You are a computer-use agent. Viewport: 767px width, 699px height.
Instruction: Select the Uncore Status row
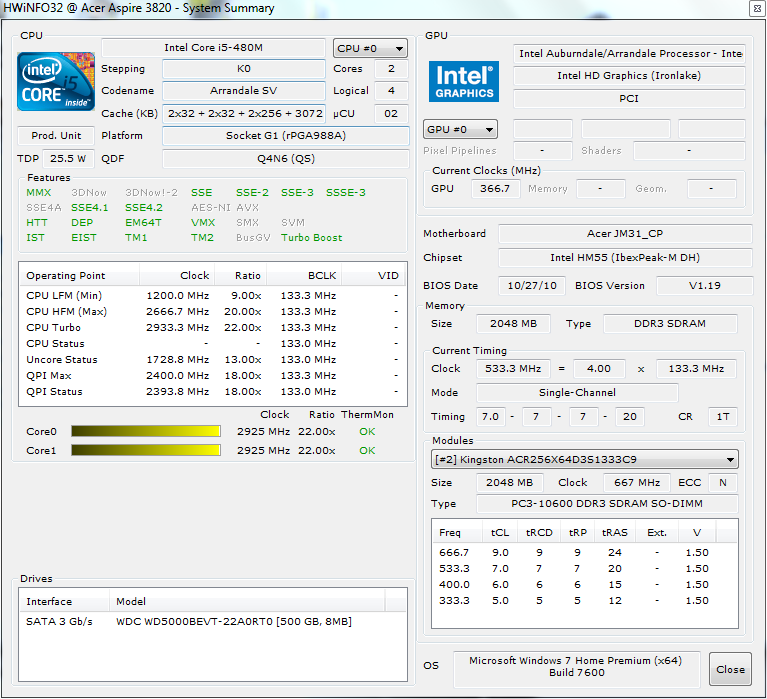[213, 360]
